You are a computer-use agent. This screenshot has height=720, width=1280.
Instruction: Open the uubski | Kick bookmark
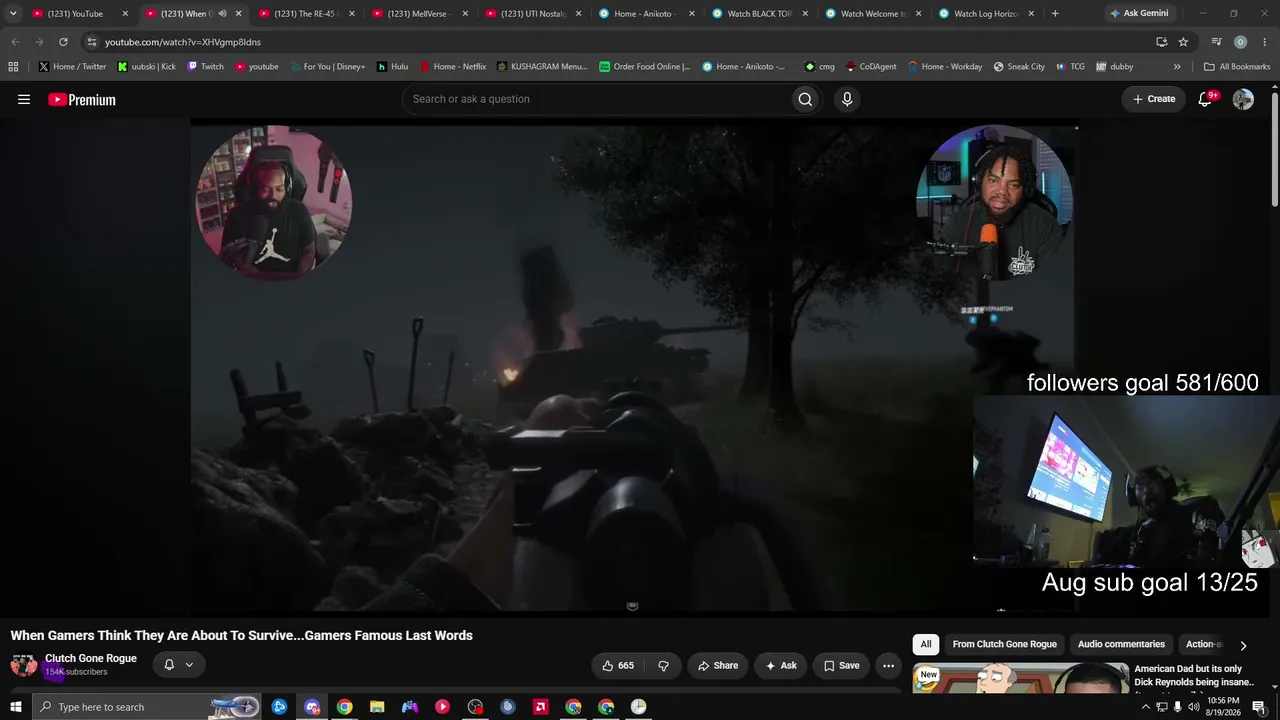click(146, 67)
